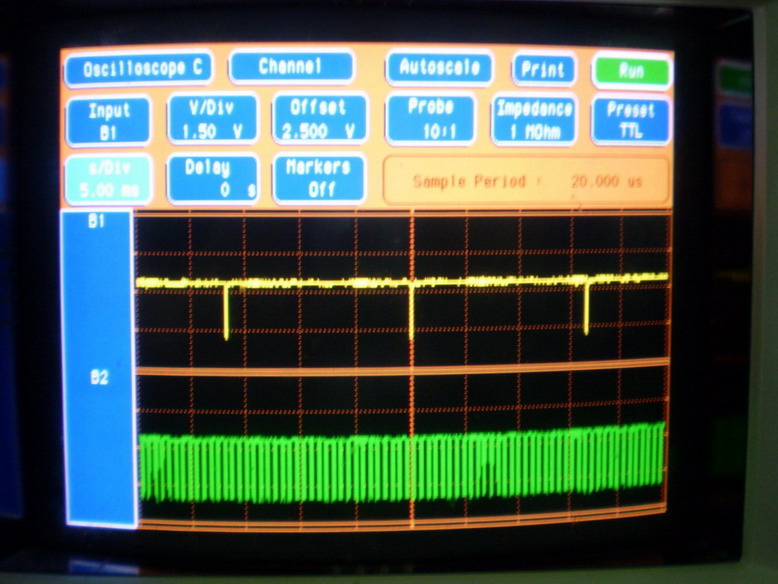This screenshot has height=584, width=778.
Task: Click the first yellow pulse dip on B1
Action: pyautogui.click(x=227, y=312)
